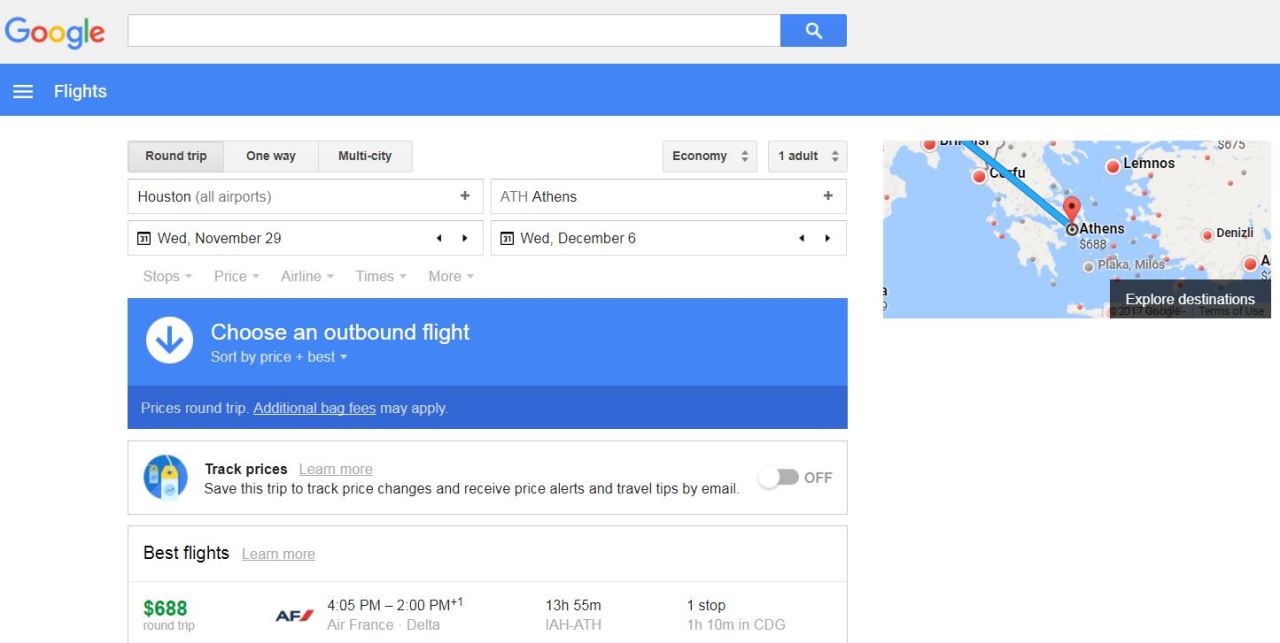Switch to One way trip
Screen dimensions: 1280x643
pos(271,156)
